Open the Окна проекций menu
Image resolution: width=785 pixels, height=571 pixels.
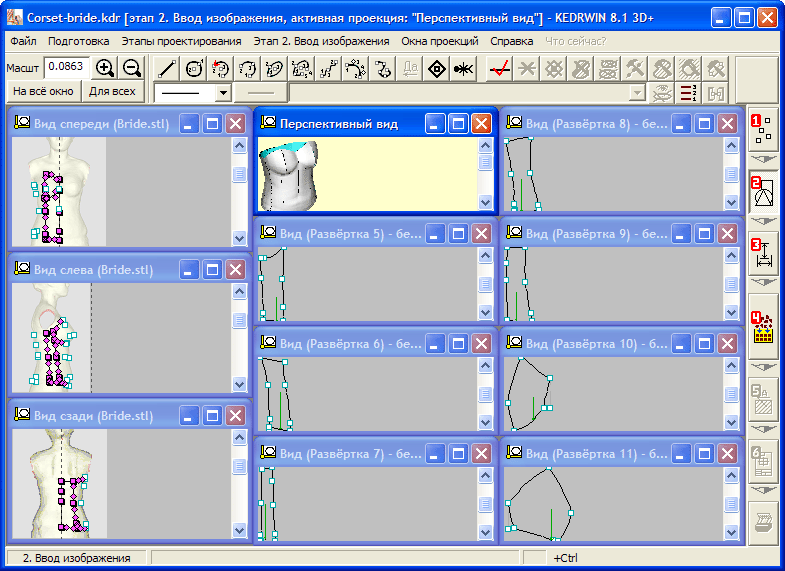[x=439, y=42]
